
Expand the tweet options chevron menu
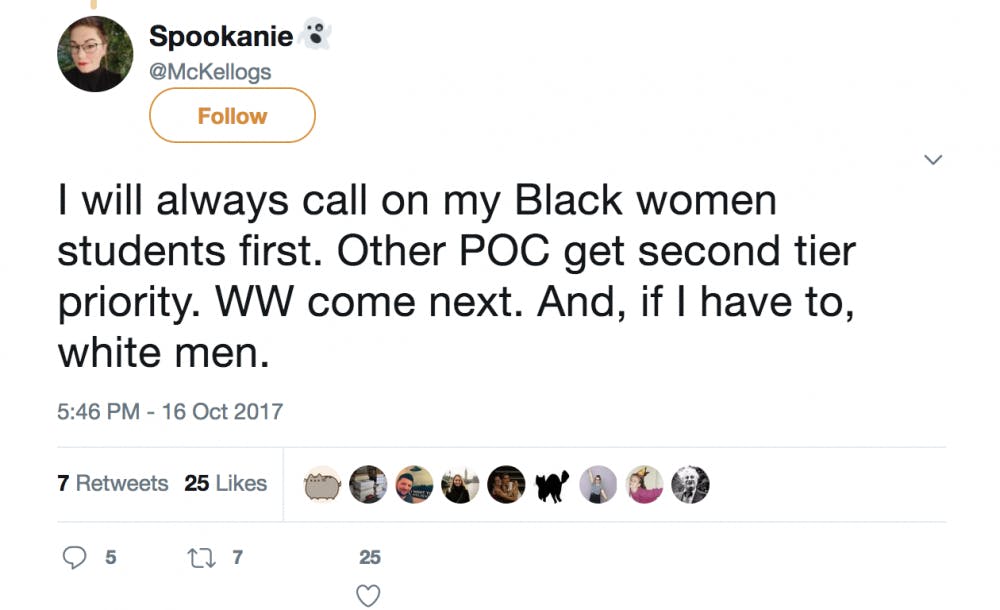click(933, 160)
